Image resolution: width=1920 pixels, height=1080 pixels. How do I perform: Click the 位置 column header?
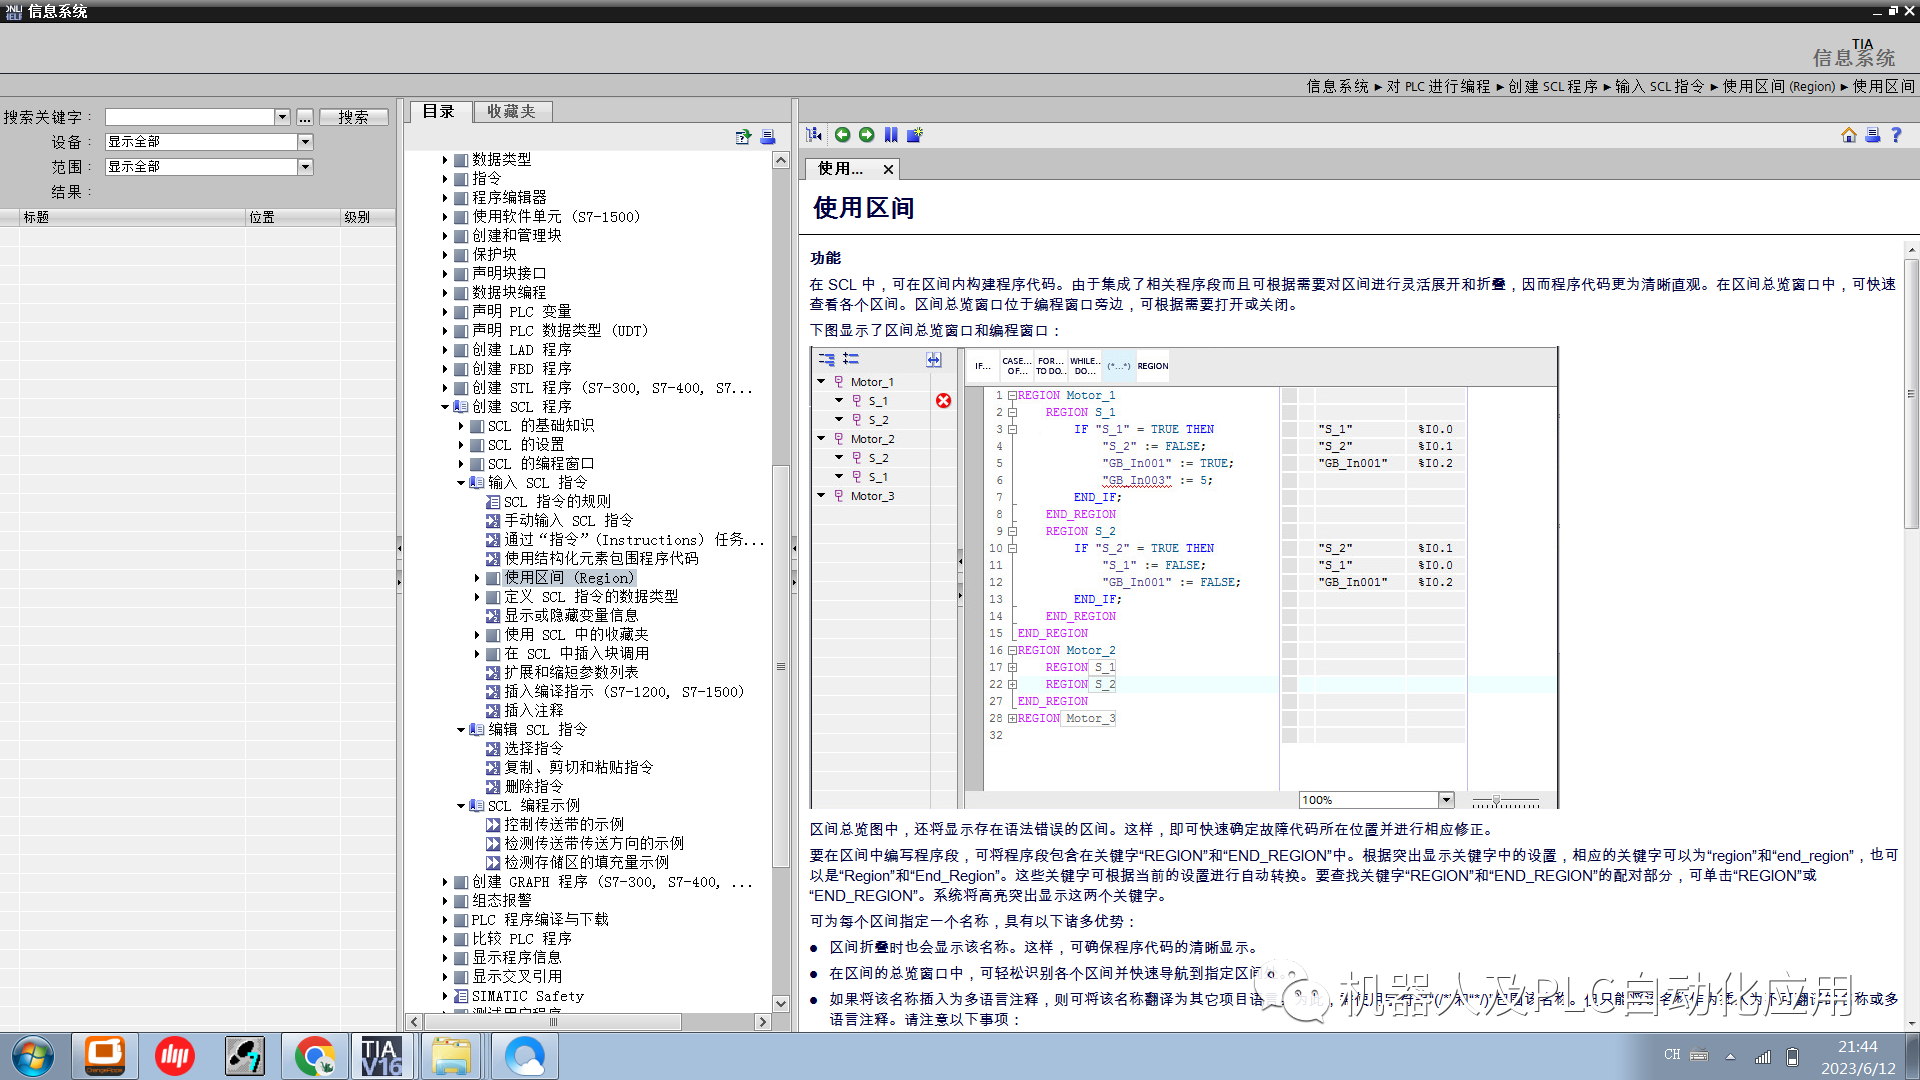293,217
